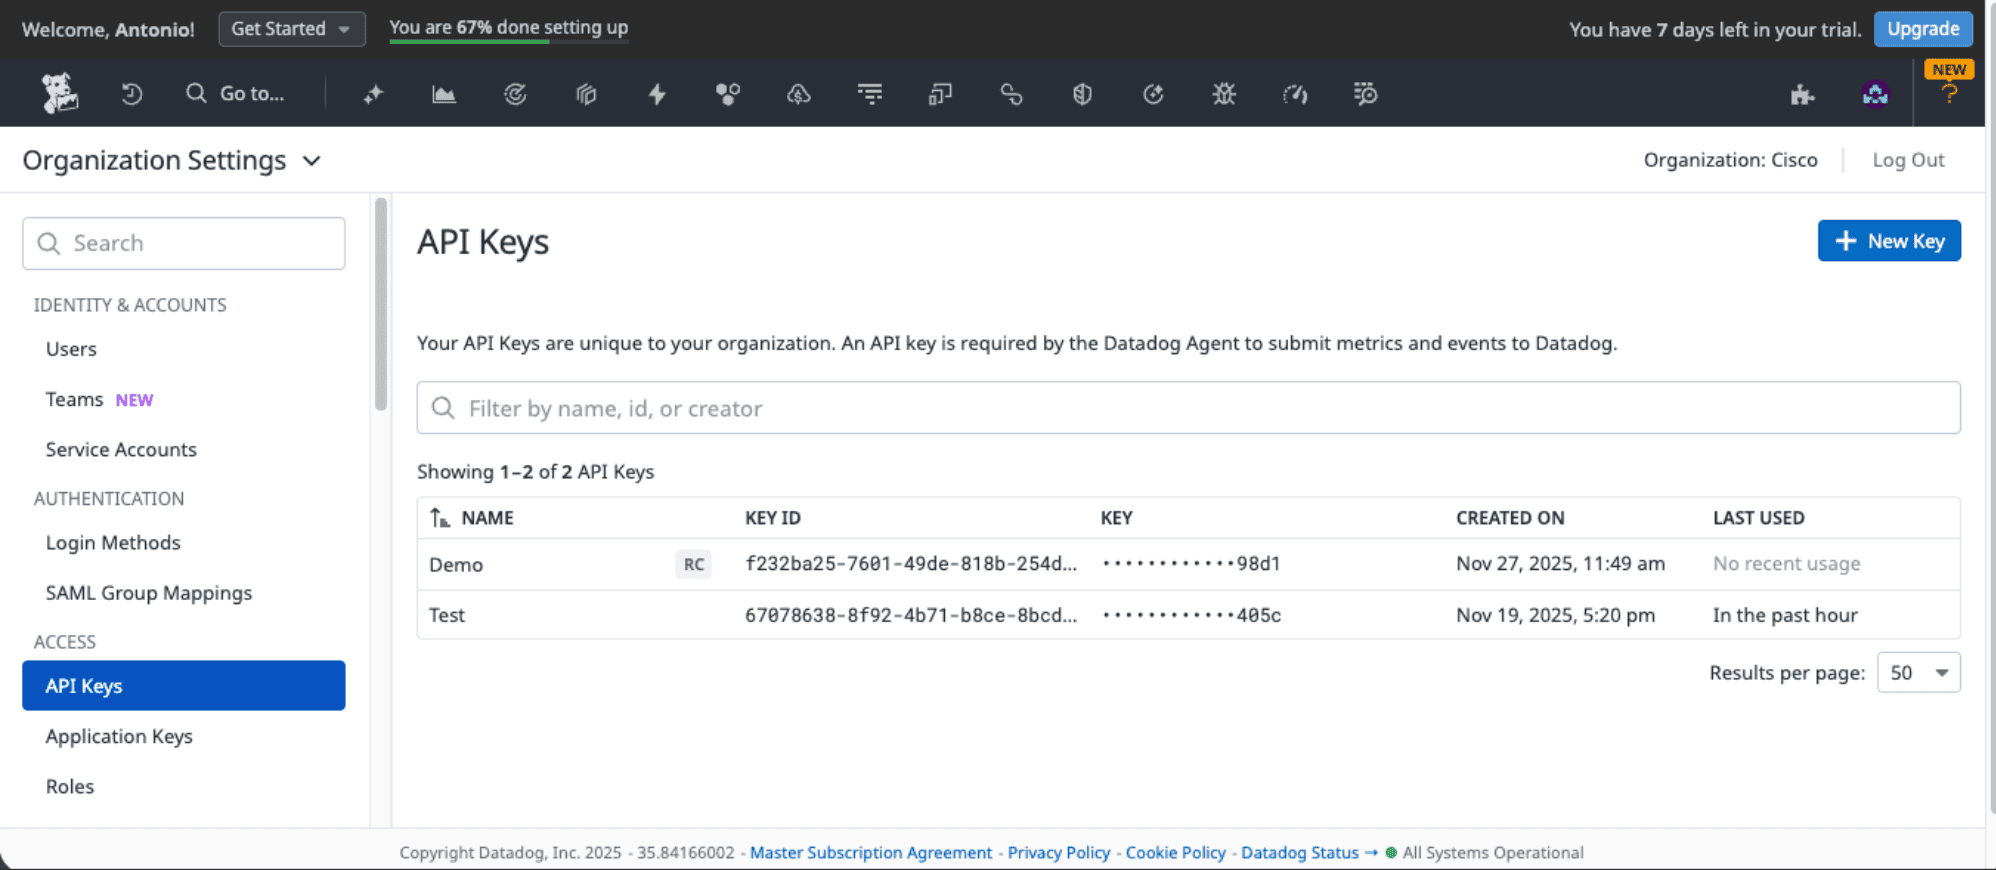This screenshot has height=870, width=1996.
Task: Click the KEY column header
Action: click(1117, 518)
